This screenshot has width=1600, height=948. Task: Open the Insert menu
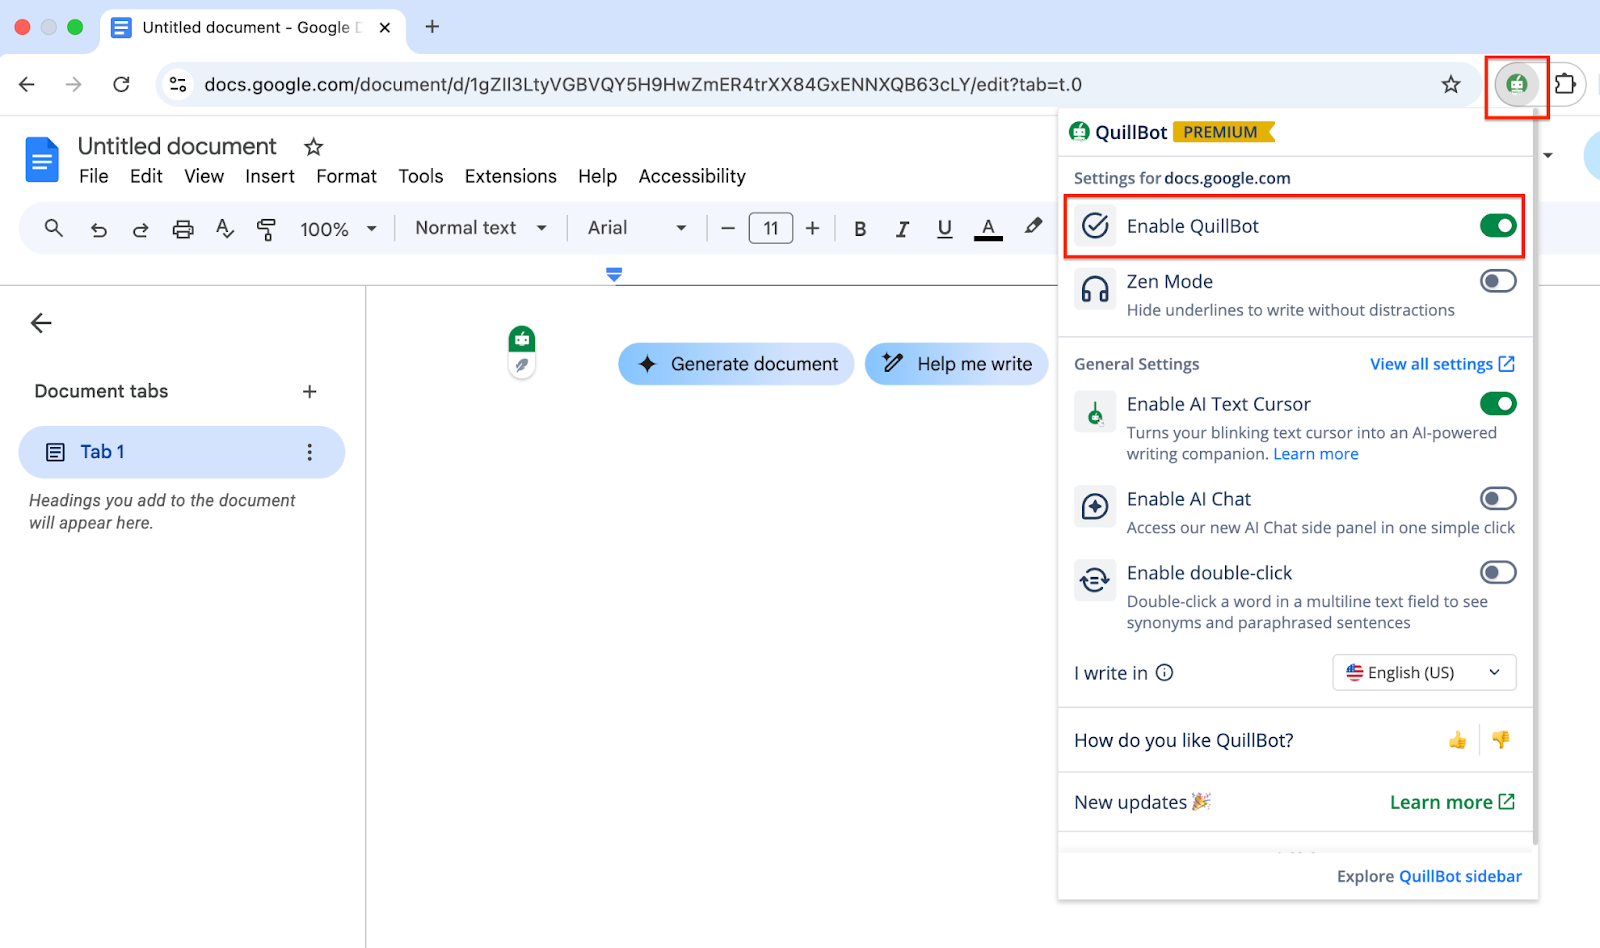(x=270, y=176)
